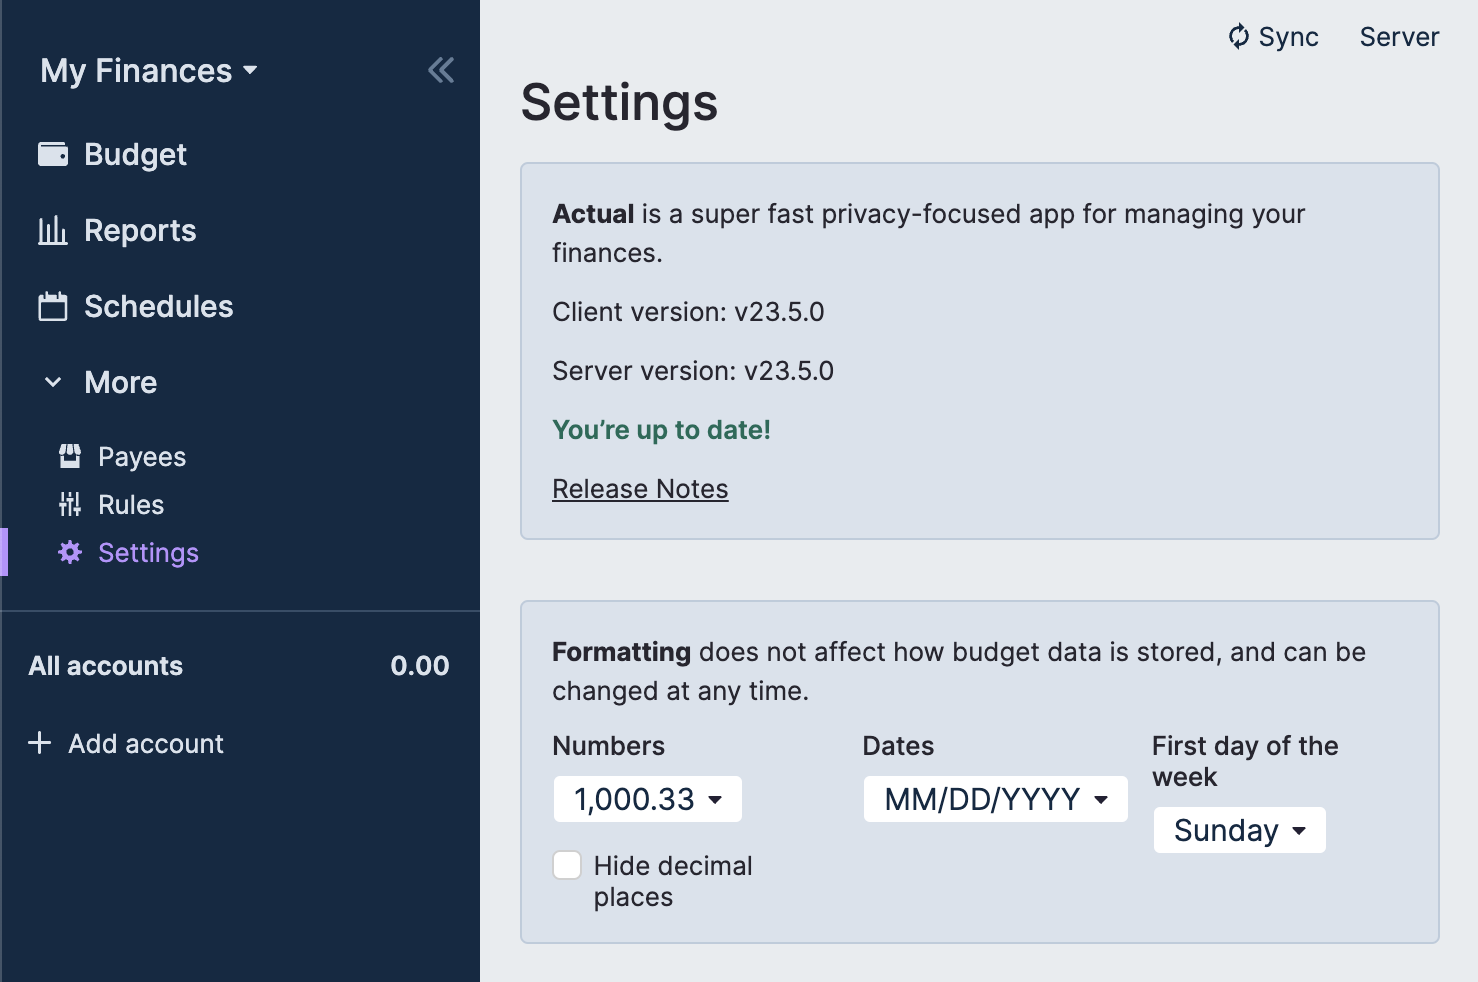
Task: Open the Dates format dropdown
Action: click(x=996, y=799)
